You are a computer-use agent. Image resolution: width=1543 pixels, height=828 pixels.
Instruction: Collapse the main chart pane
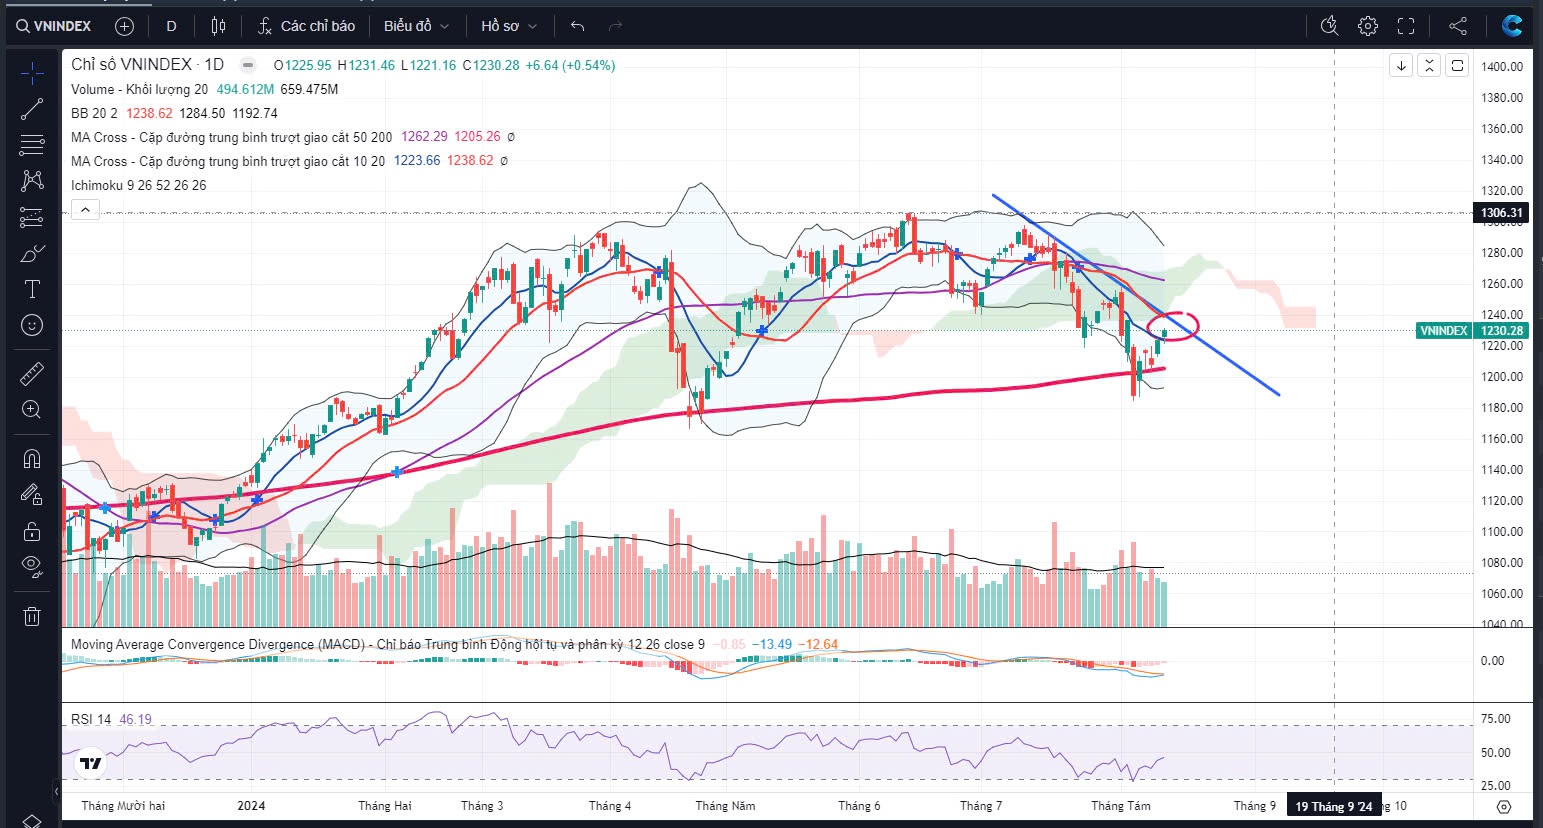1429,66
